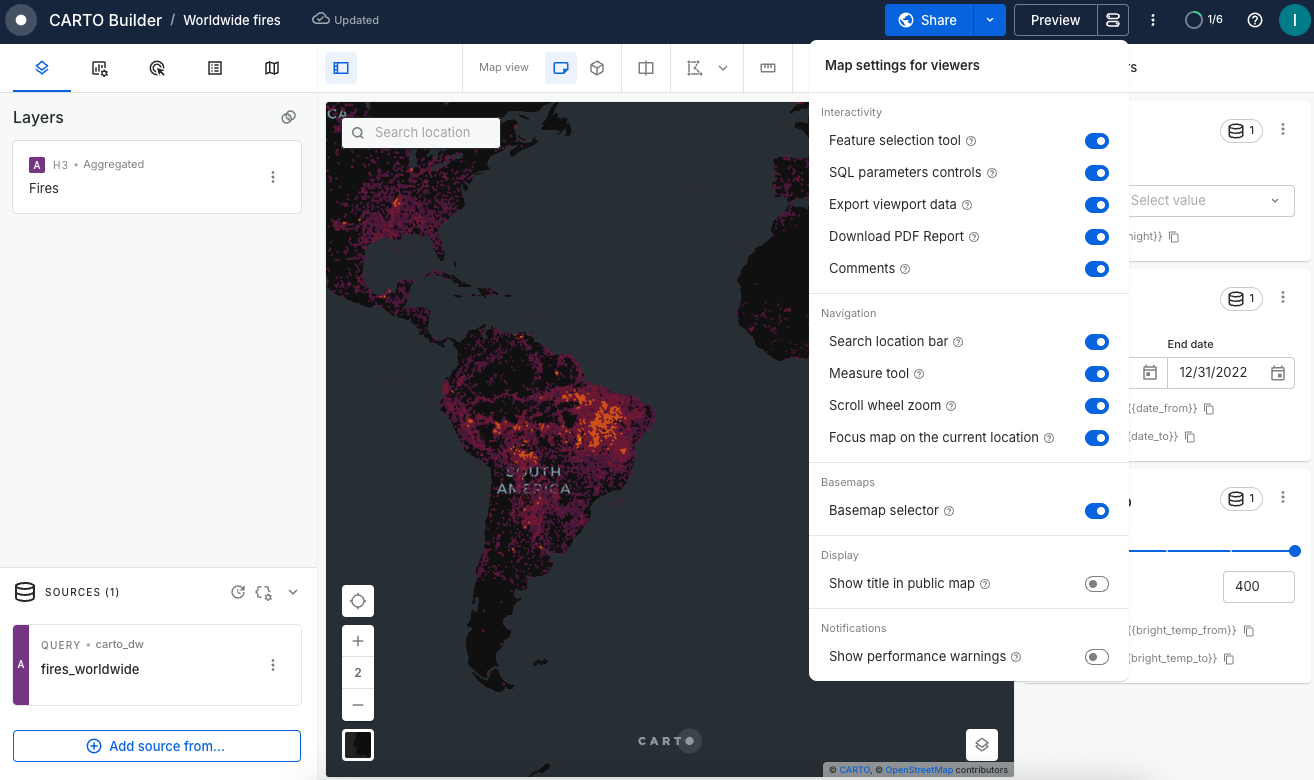
Task: Click the Preview button
Action: point(1055,20)
